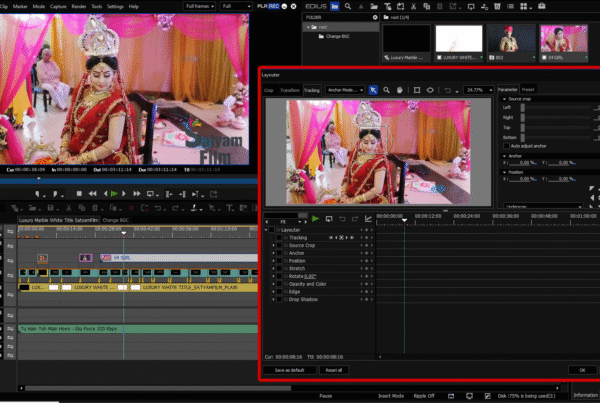Click the Top source crop slider handle
Image resolution: width=600 pixels, height=403 pixels.
pos(523,127)
